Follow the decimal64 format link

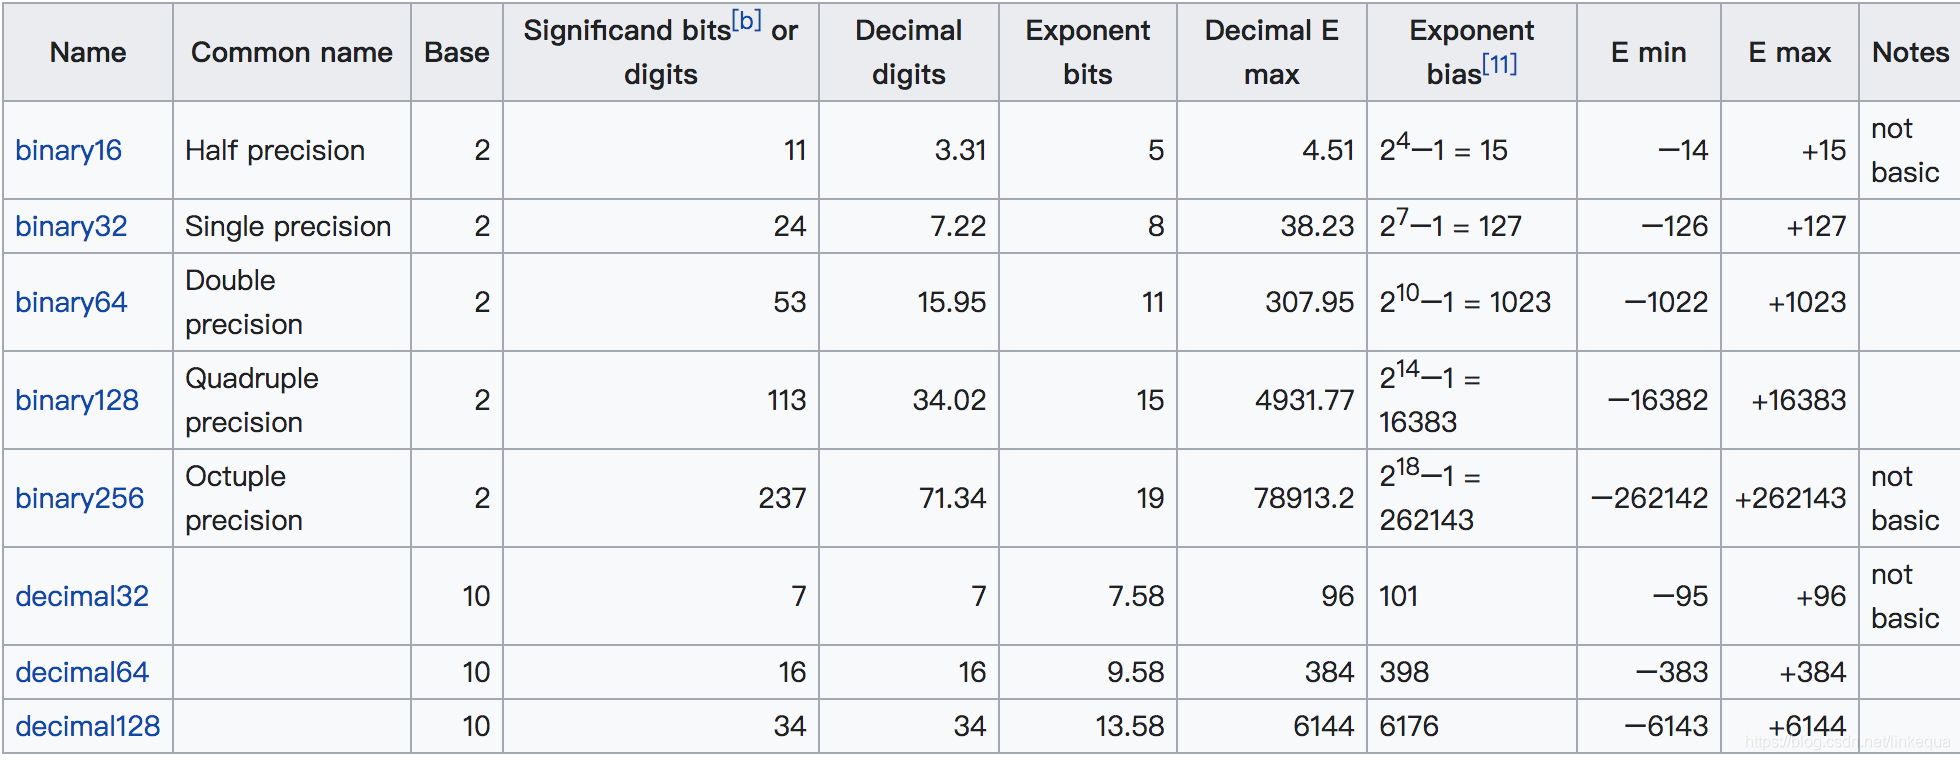click(82, 672)
